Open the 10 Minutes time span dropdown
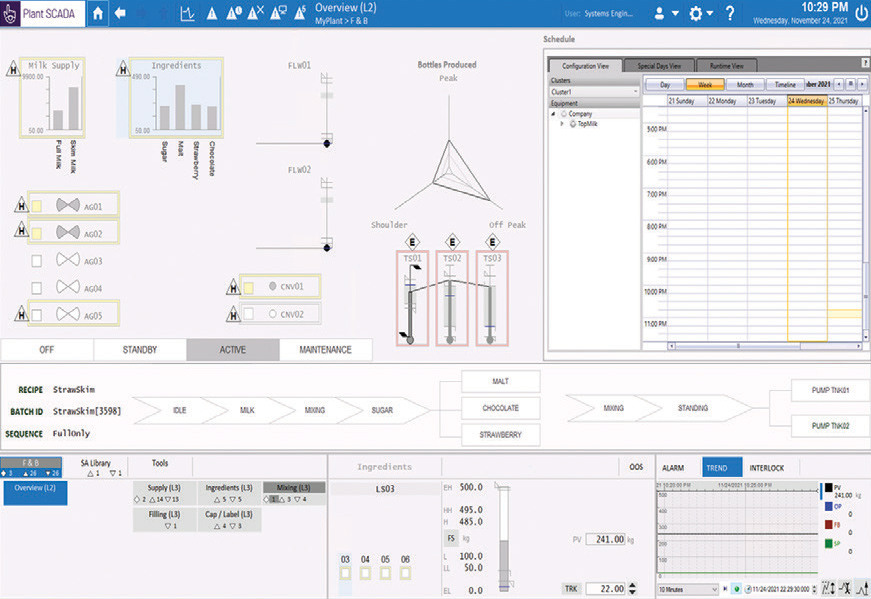 click(x=688, y=589)
